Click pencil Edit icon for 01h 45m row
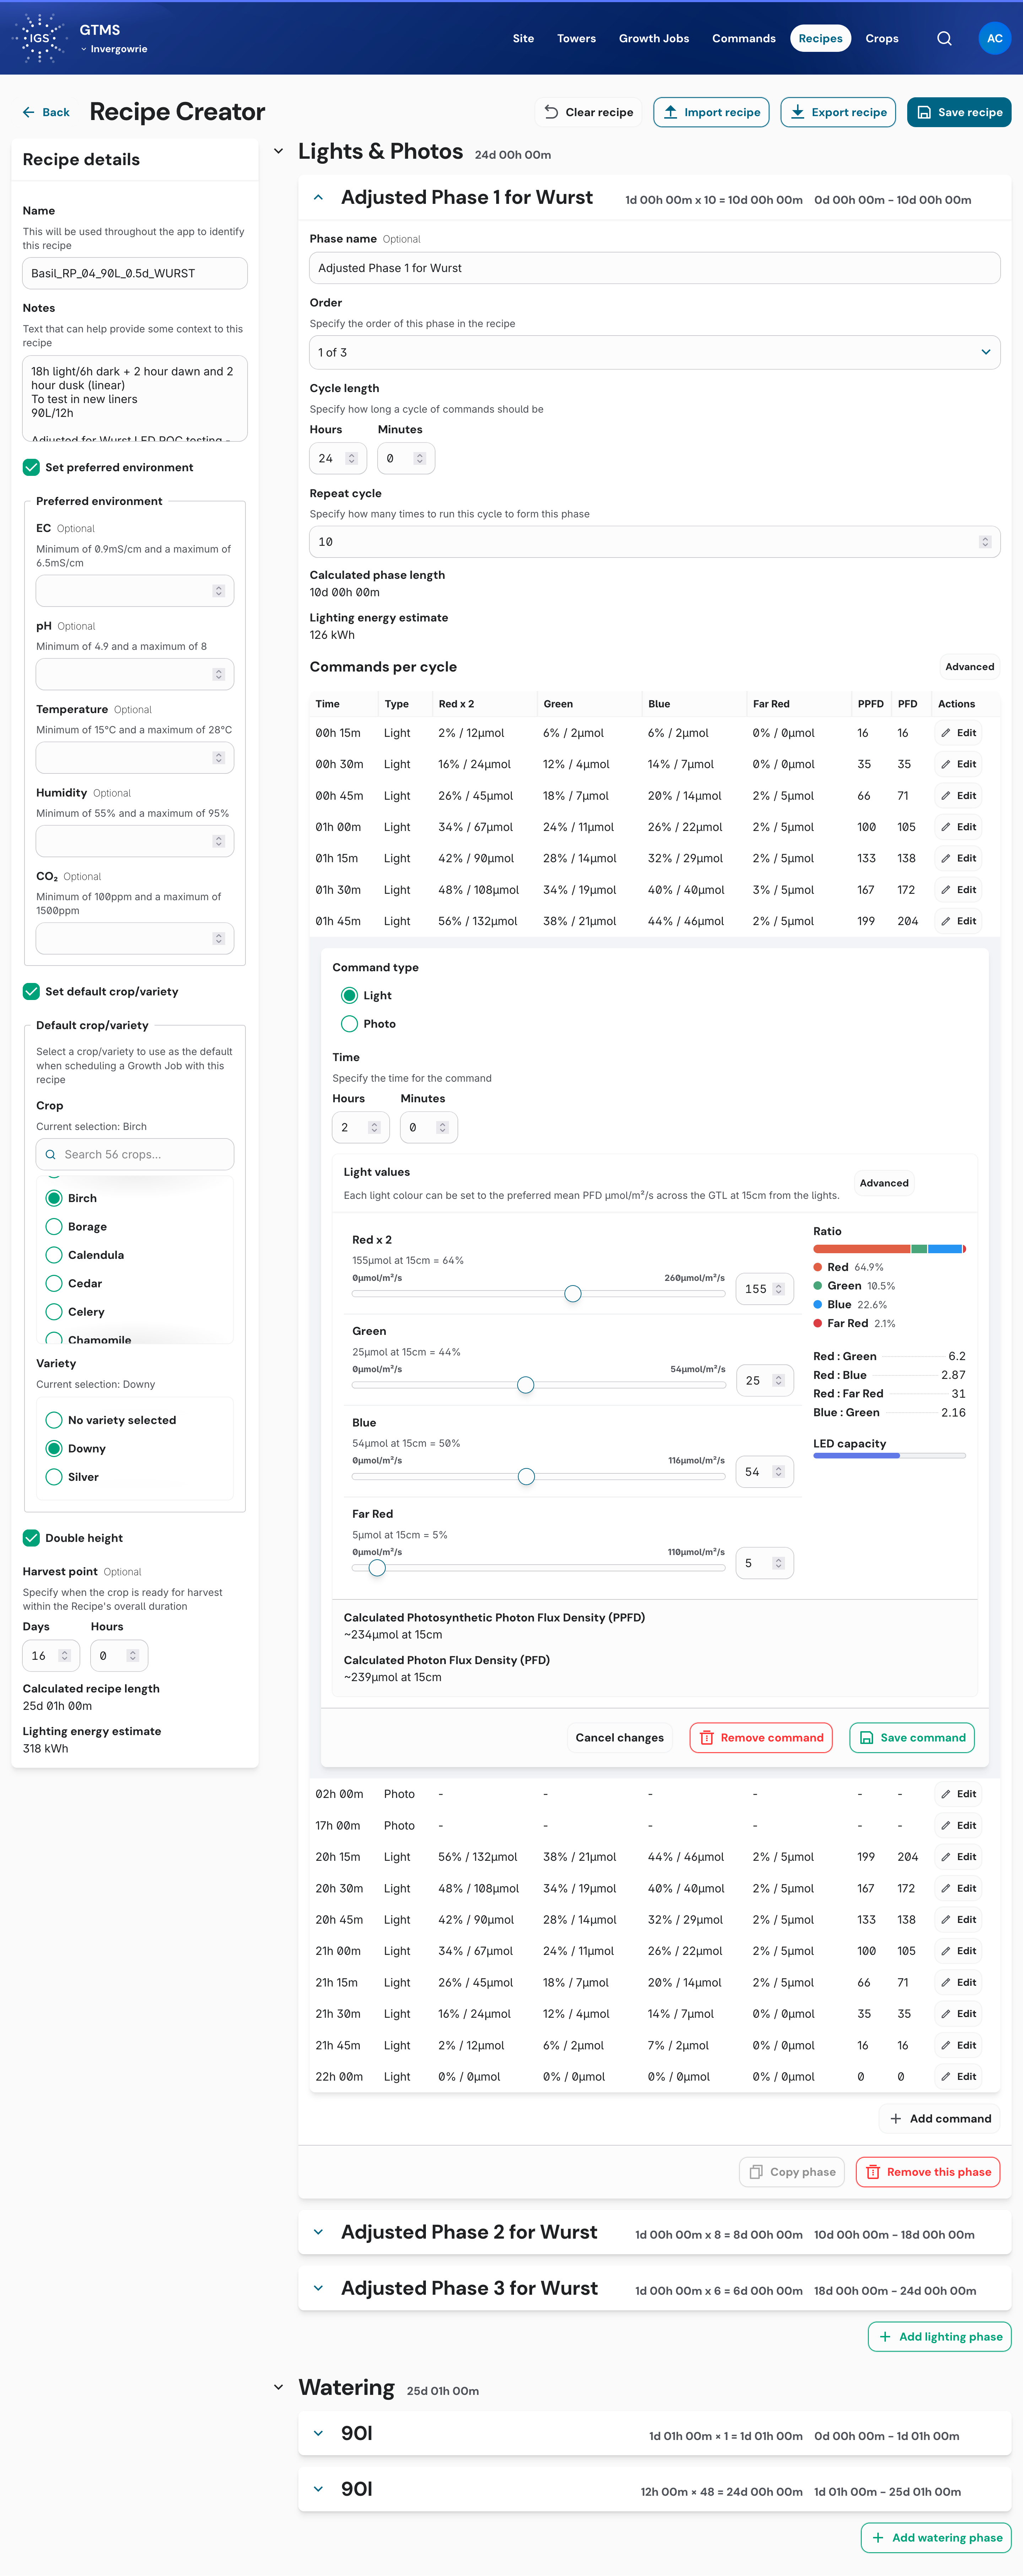Image resolution: width=1023 pixels, height=2576 pixels. pos(946,921)
